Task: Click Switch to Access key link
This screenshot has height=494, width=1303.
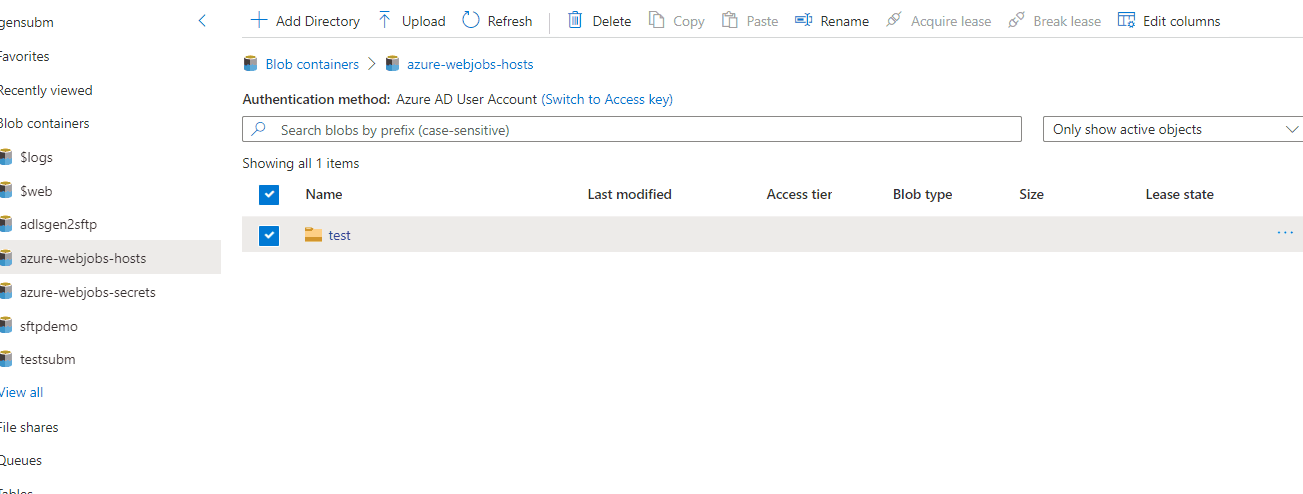Action: tap(607, 99)
